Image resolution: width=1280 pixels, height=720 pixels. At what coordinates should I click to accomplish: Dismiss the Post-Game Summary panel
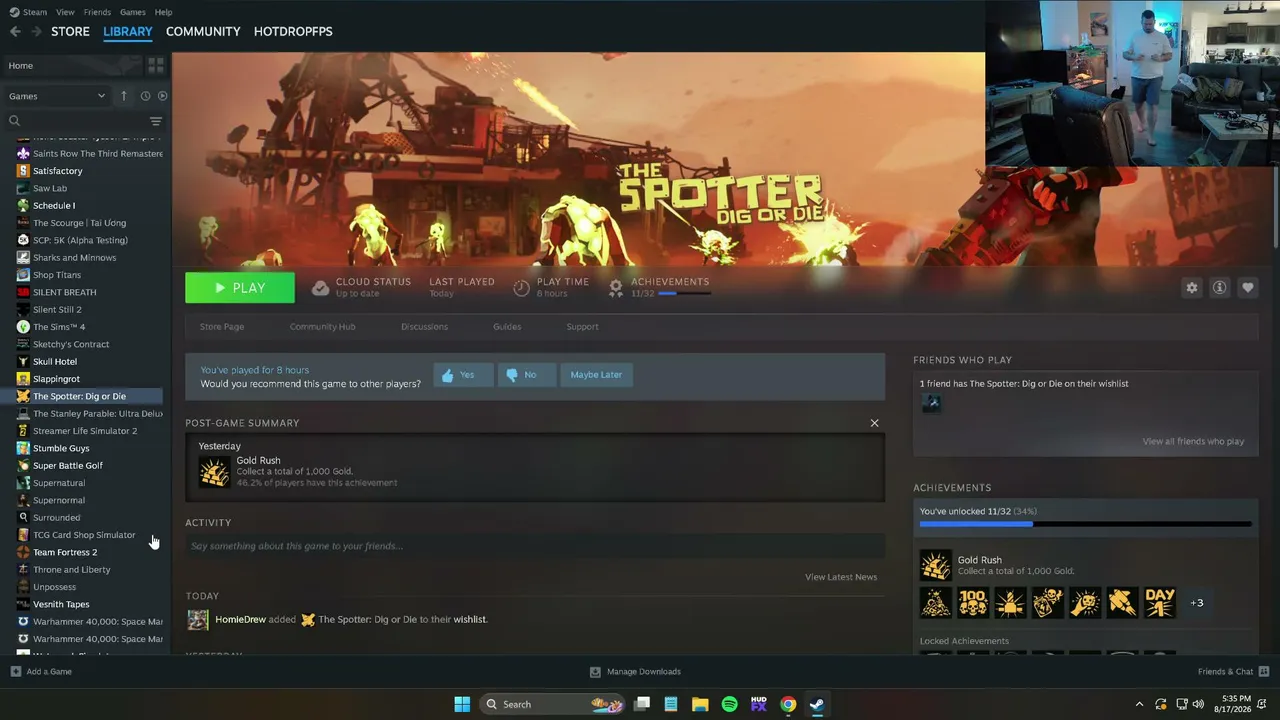875,423
